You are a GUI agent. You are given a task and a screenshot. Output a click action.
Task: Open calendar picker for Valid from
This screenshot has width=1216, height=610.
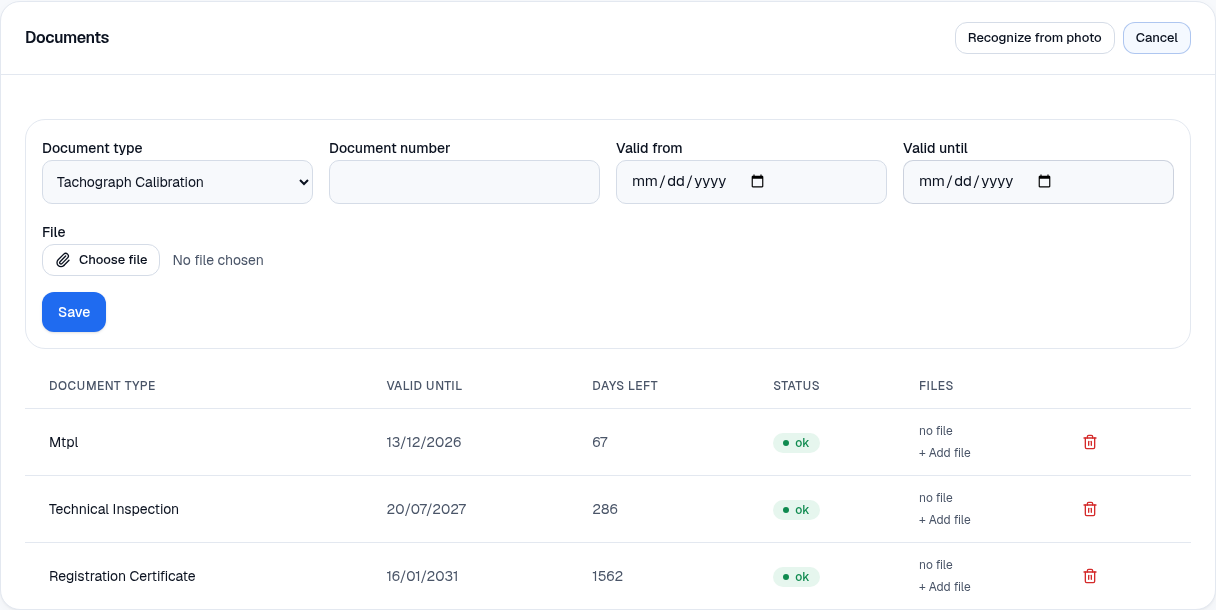coord(757,182)
